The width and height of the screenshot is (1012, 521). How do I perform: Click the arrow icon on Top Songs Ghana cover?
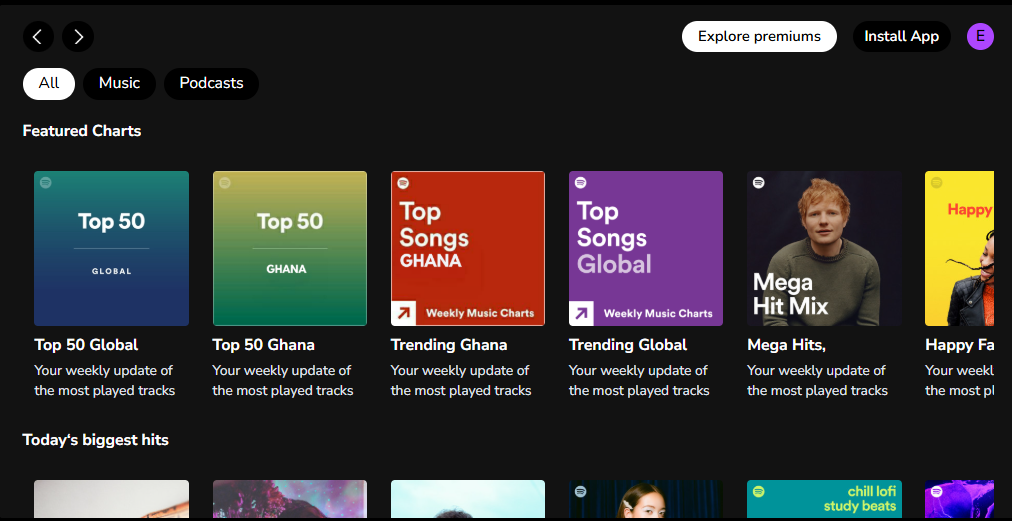point(403,314)
